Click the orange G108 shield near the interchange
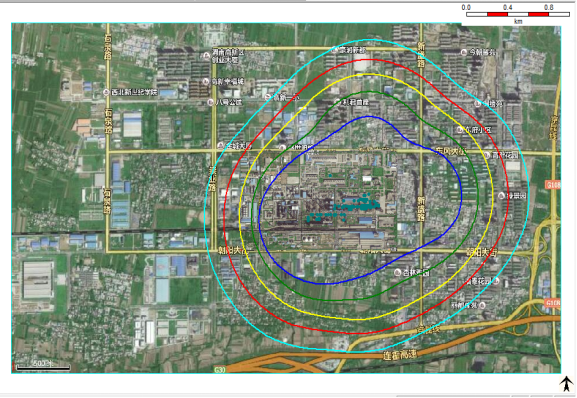Image resolution: width=577 pixels, height=398 pixels. pos(553,185)
